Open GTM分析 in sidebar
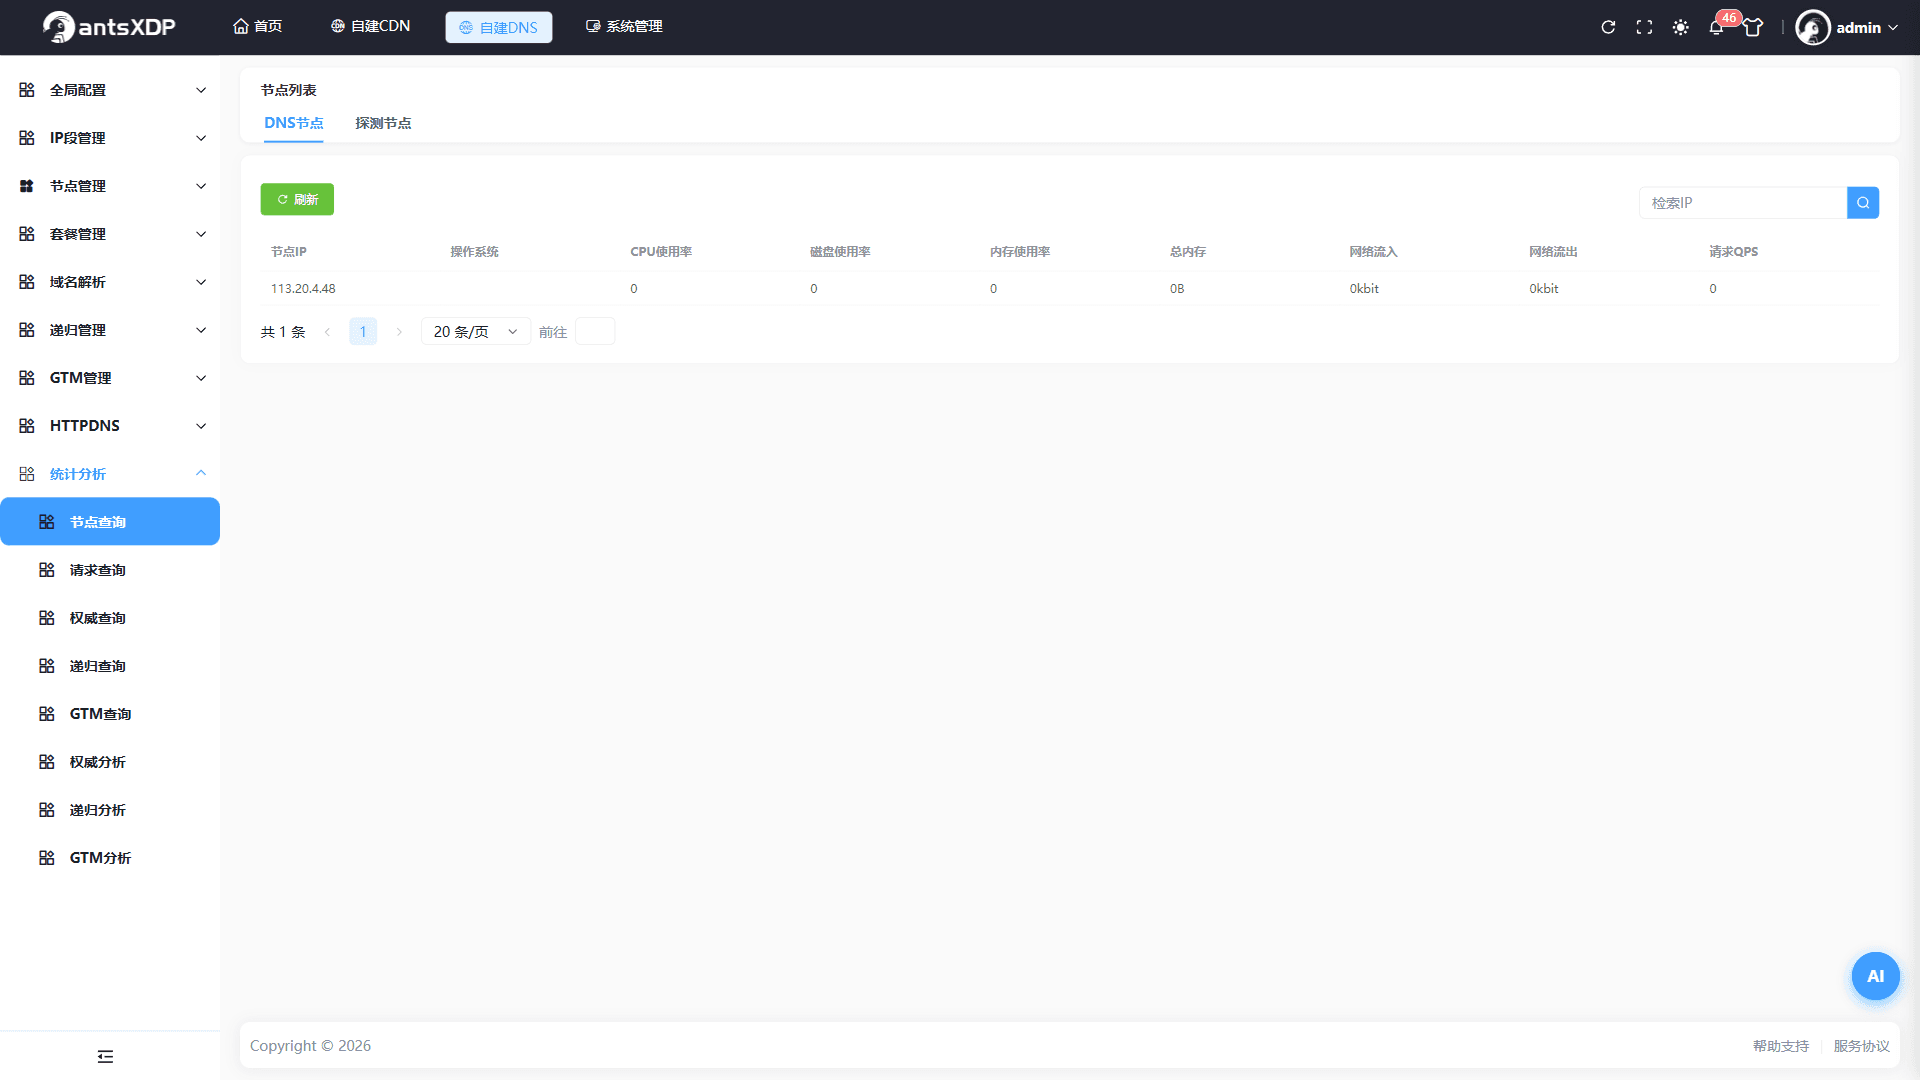This screenshot has width=1920, height=1080. pyautogui.click(x=110, y=858)
